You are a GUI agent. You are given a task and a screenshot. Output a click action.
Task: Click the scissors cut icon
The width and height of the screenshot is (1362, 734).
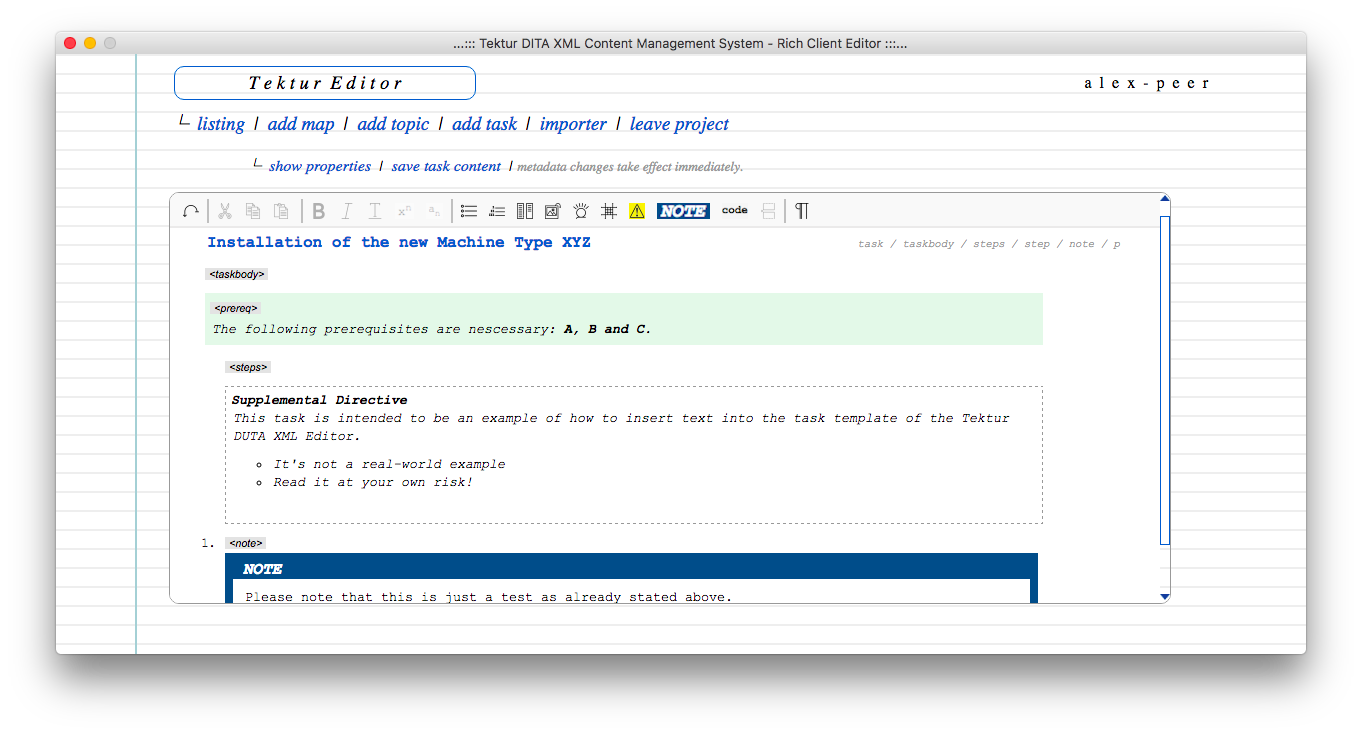tap(225, 211)
